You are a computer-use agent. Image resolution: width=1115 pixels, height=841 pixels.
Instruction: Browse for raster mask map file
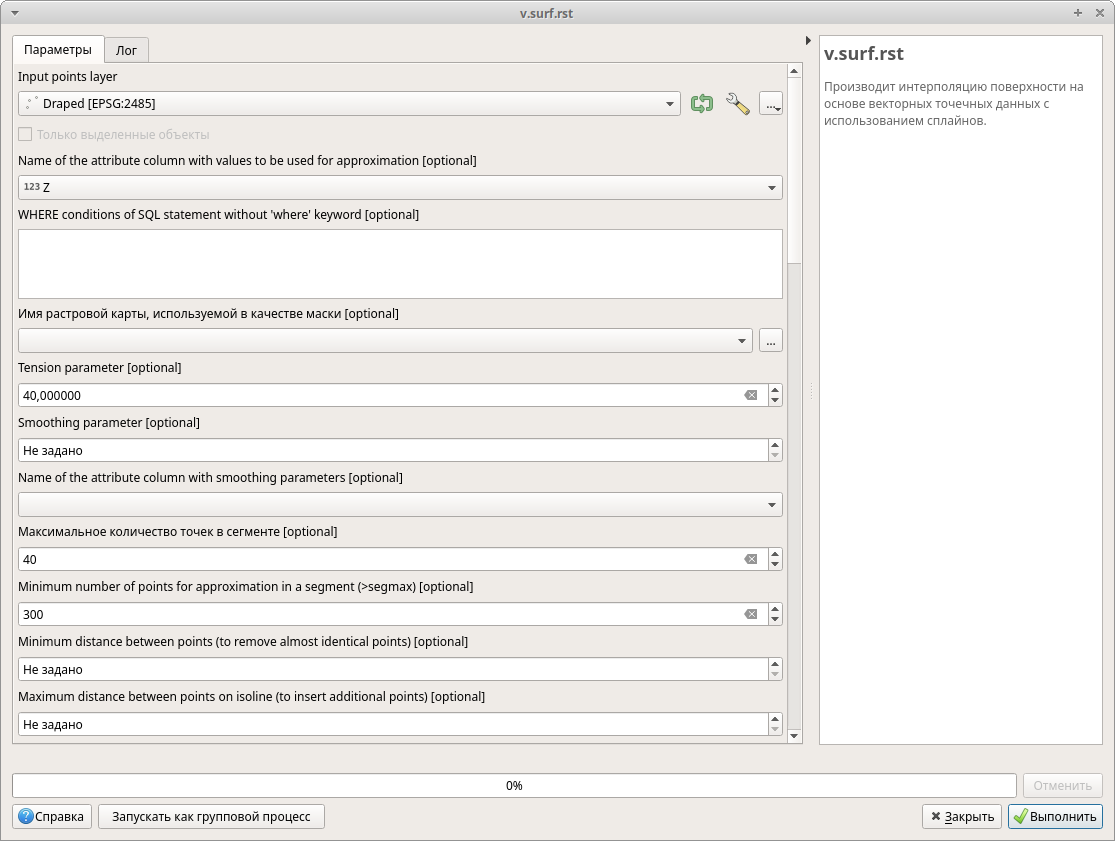tap(770, 341)
